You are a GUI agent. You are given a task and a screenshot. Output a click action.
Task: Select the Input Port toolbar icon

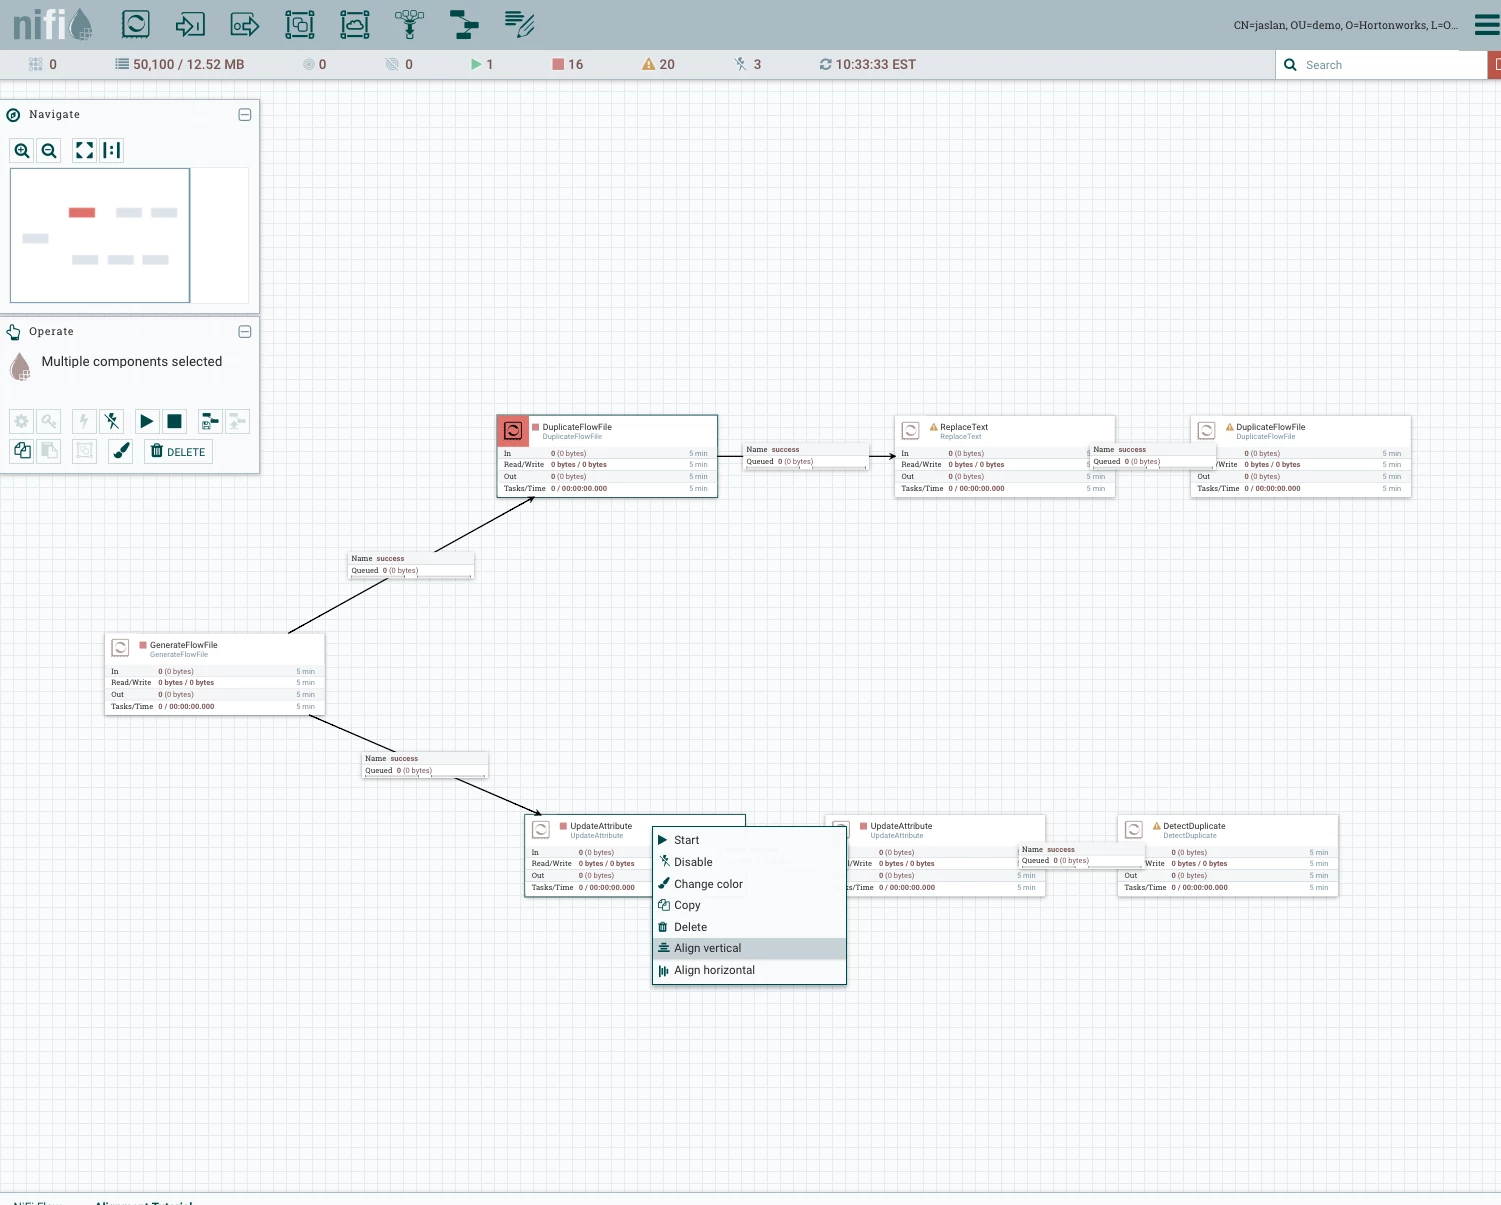coord(190,24)
